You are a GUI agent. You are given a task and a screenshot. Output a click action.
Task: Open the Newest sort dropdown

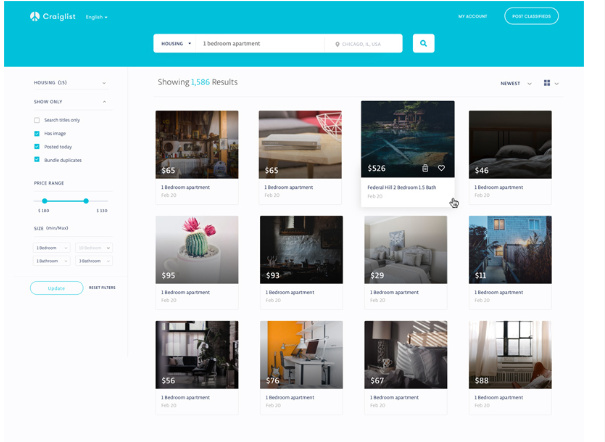click(514, 83)
